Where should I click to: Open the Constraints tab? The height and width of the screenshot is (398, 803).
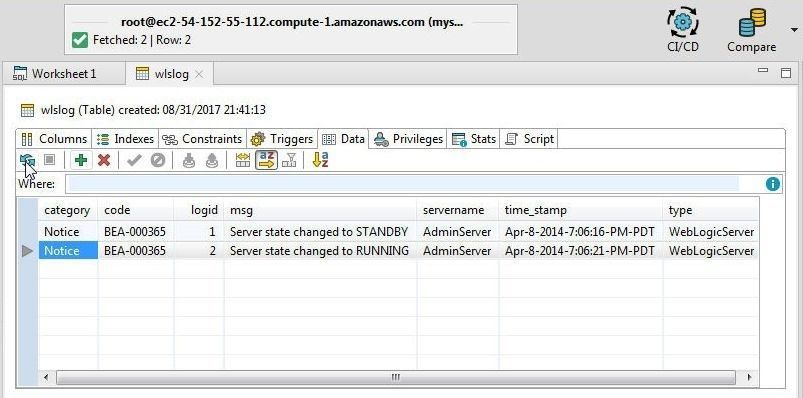pos(202,139)
